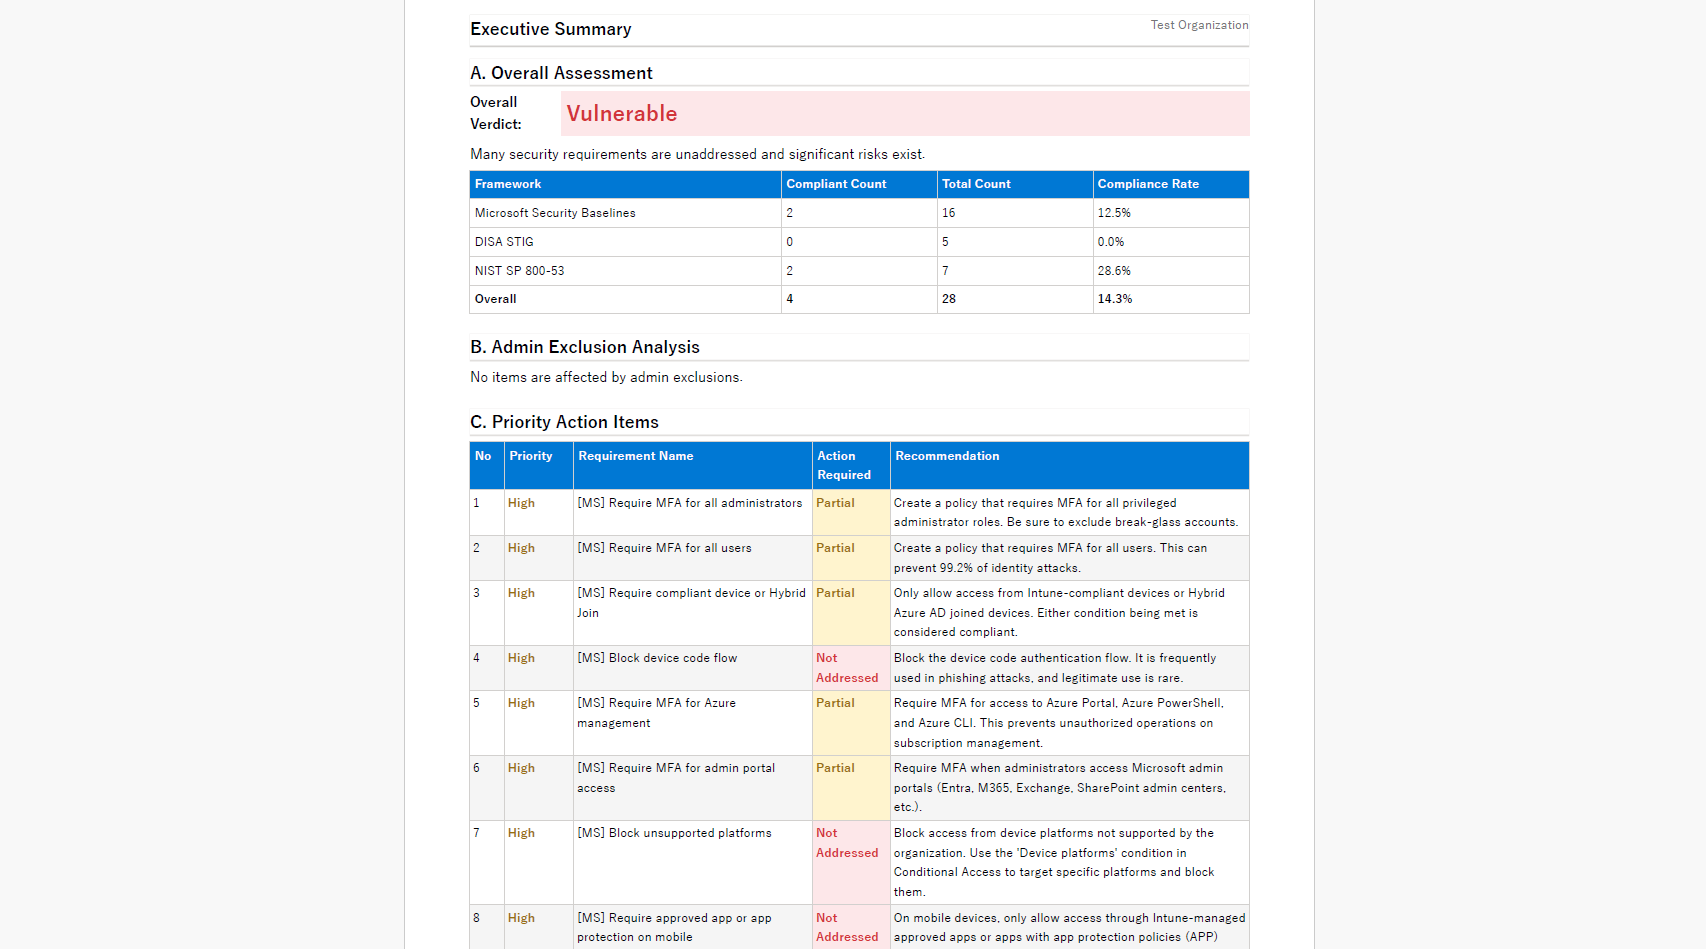Click the DISA STIG framework row
This screenshot has height=949, width=1706.
[x=504, y=242]
